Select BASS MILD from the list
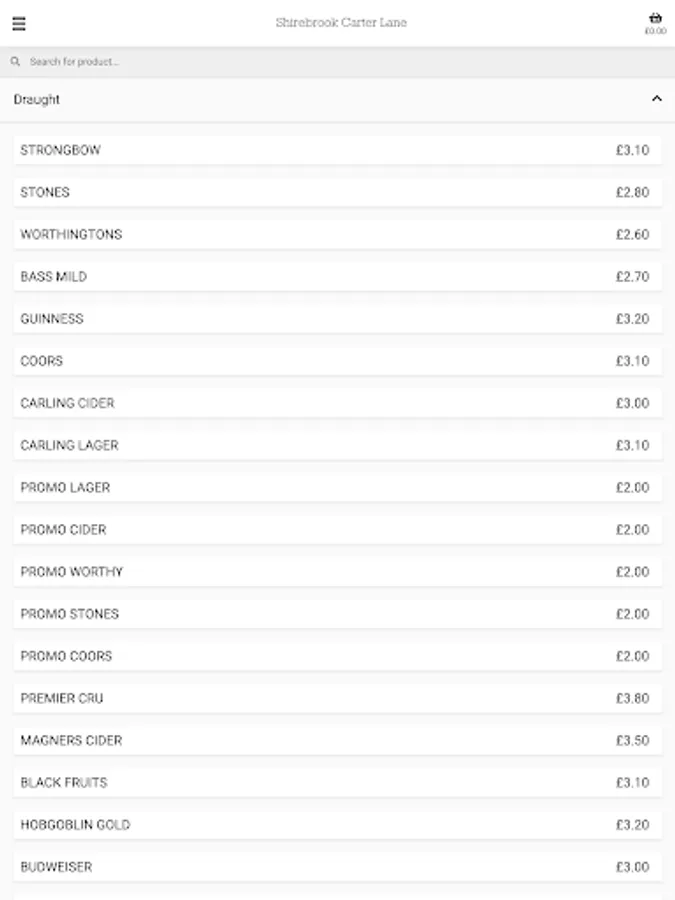Screen dimensions: 675x900 tap(337, 276)
